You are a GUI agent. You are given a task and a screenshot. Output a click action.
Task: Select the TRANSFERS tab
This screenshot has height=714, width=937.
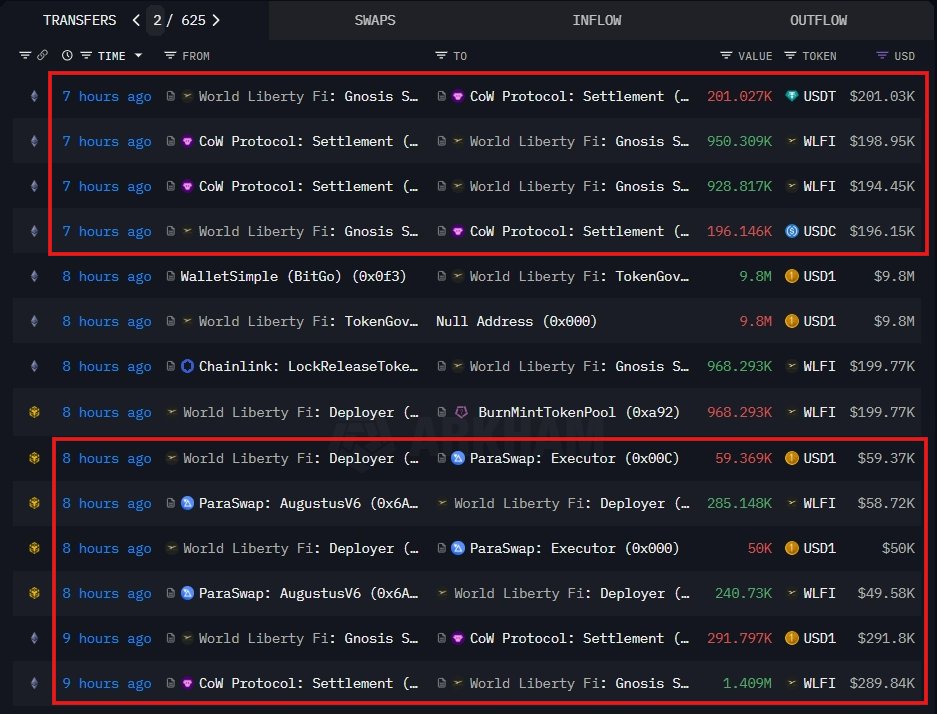point(79,20)
